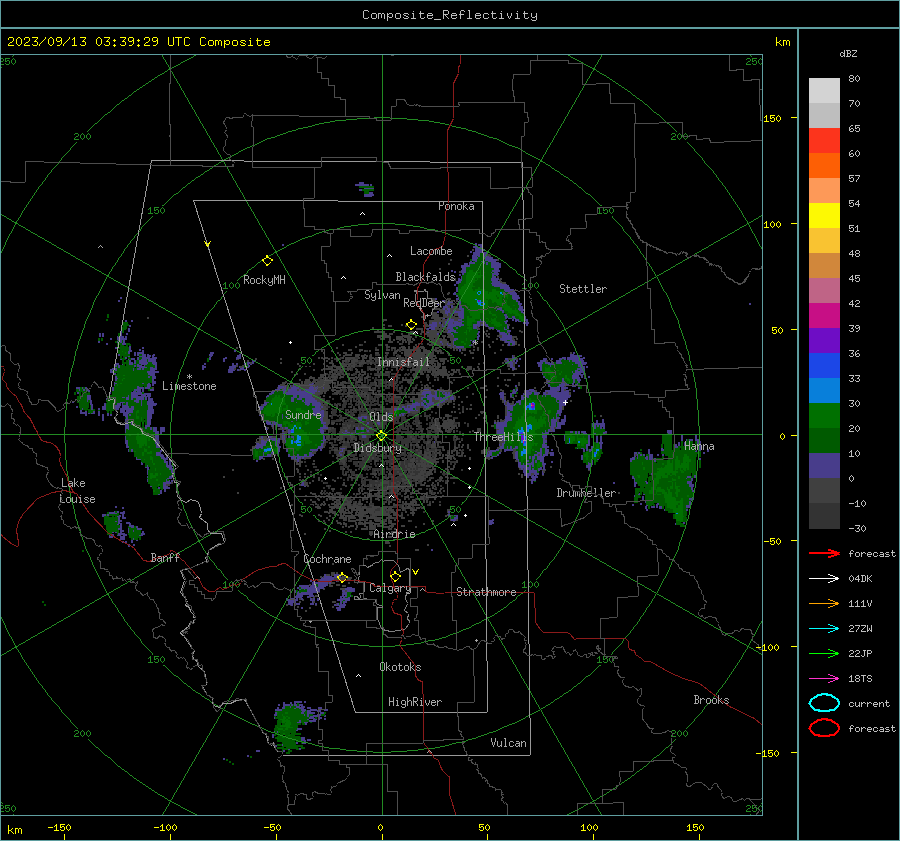900x841 pixels.
Task: Click yellow diamond radar marker above Didsbury
Action: pyautogui.click(x=381, y=436)
